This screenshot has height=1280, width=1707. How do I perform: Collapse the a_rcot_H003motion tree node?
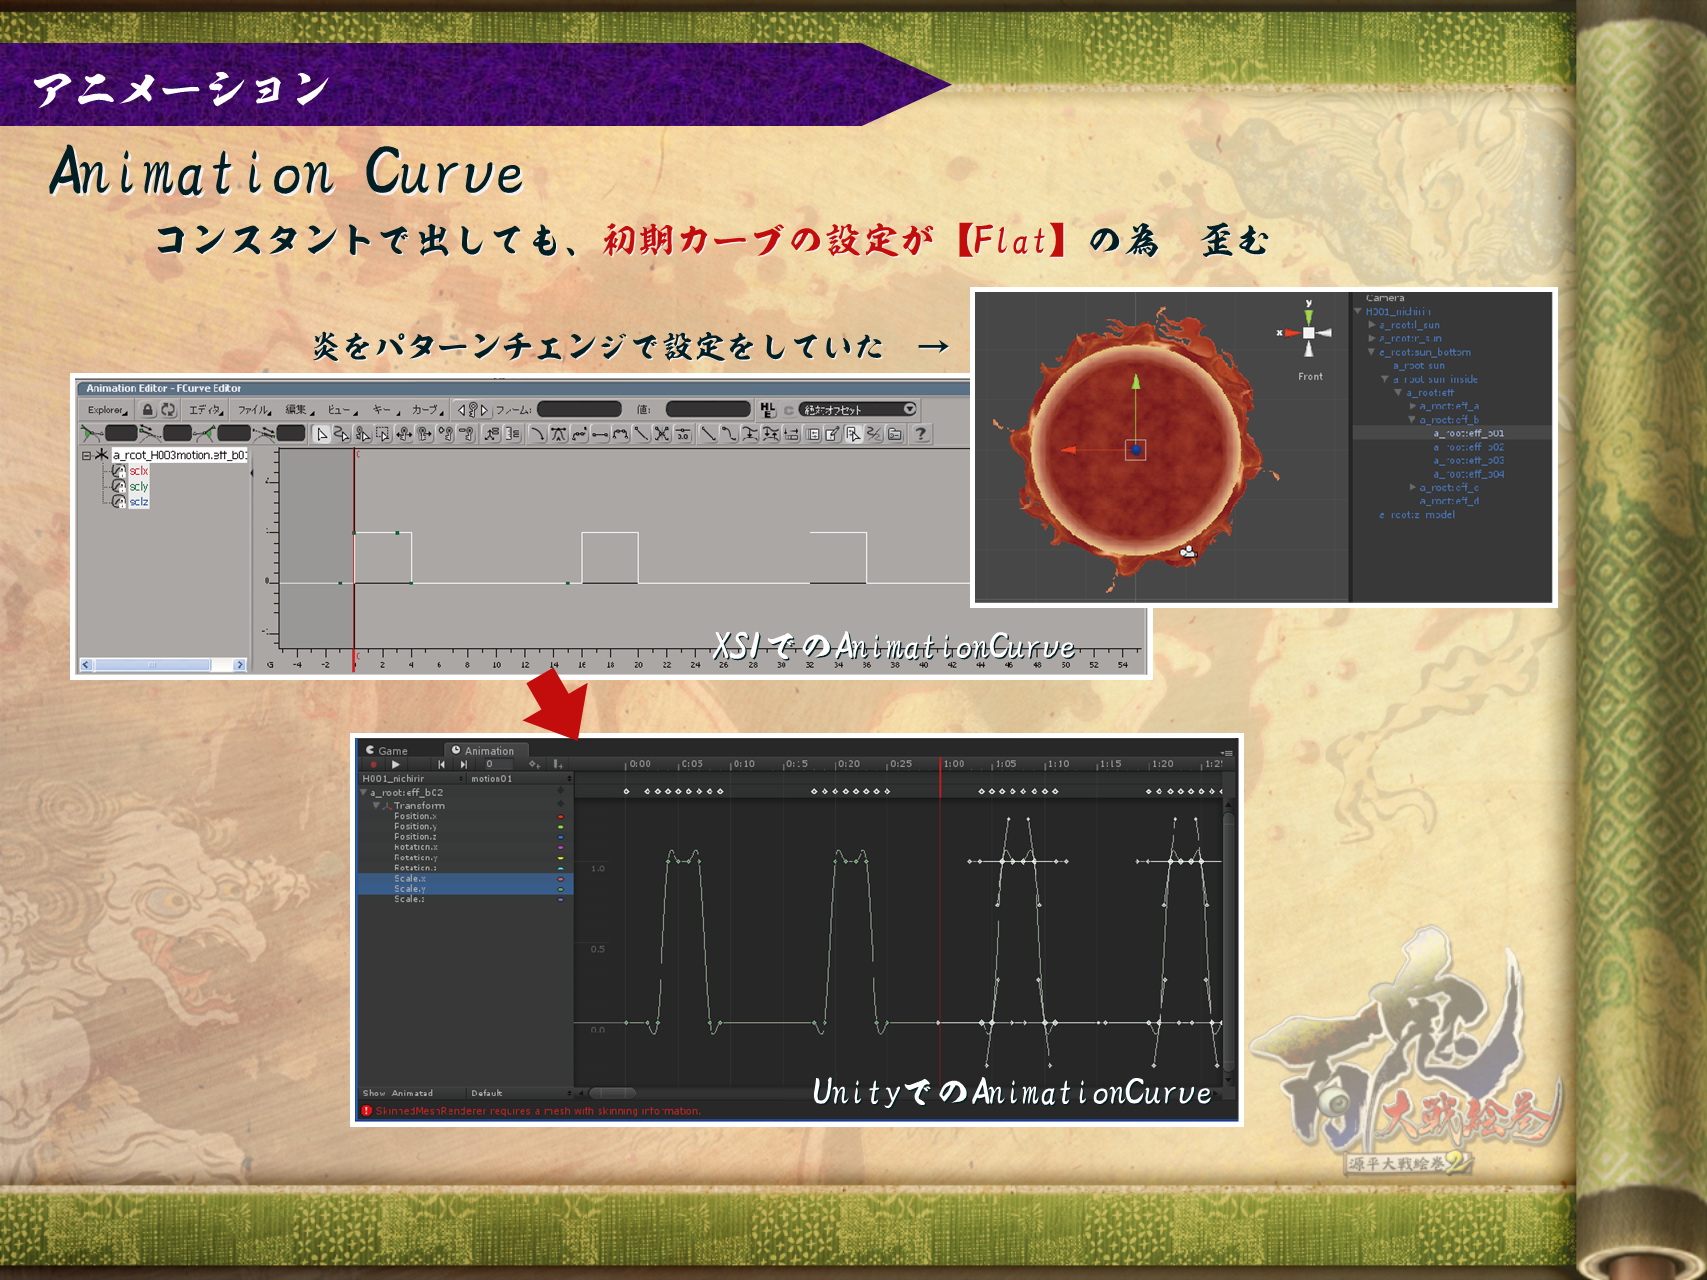[x=86, y=455]
